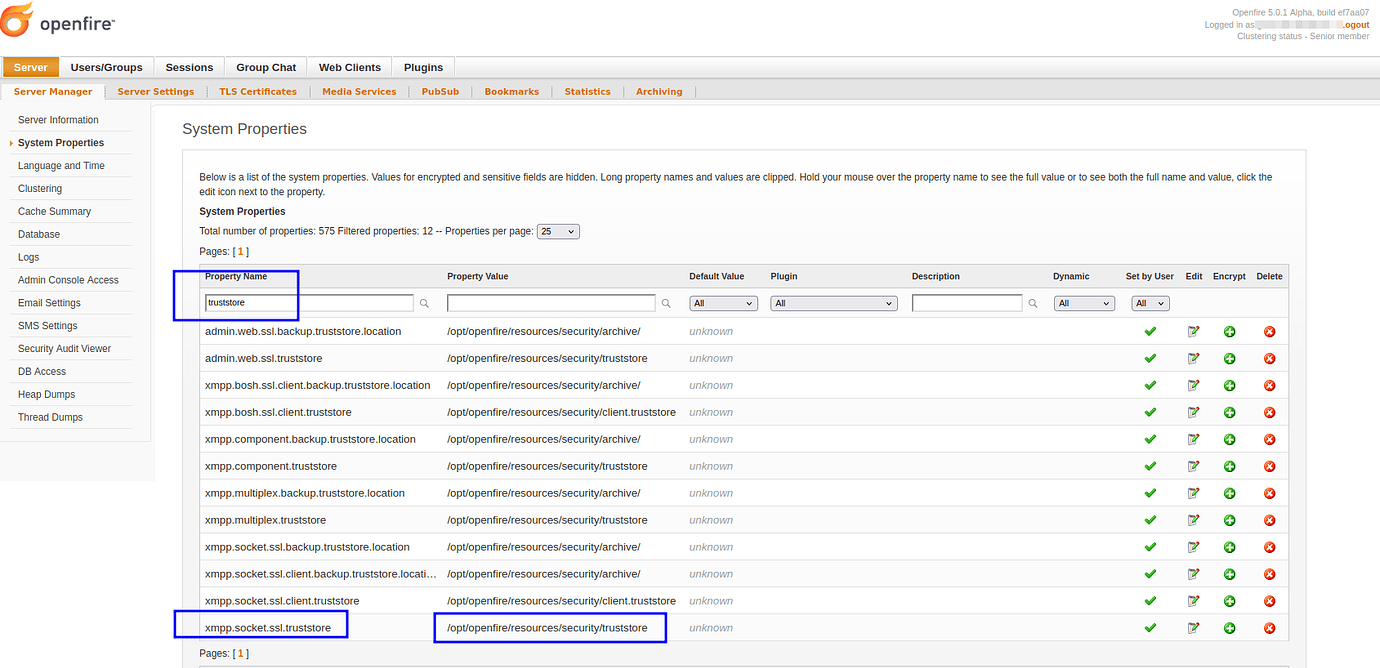
Task: Switch to the TLS Certificates tab
Action: 258,91
